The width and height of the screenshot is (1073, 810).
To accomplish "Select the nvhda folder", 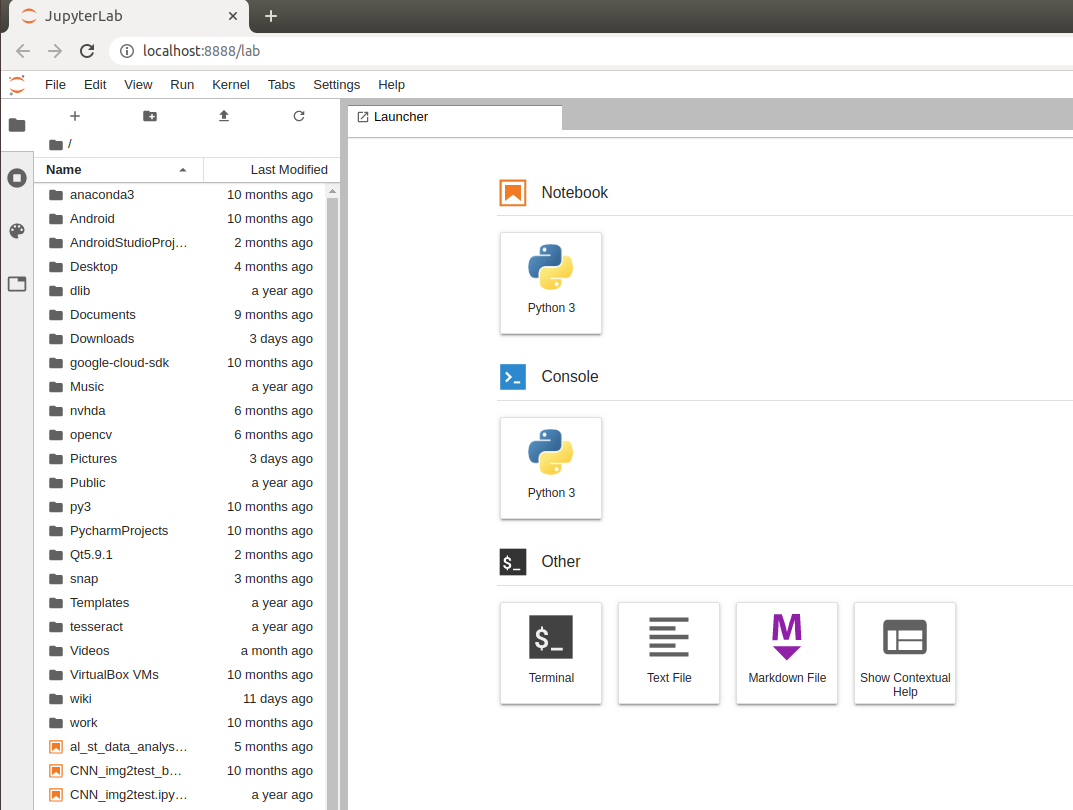I will (181, 410).
